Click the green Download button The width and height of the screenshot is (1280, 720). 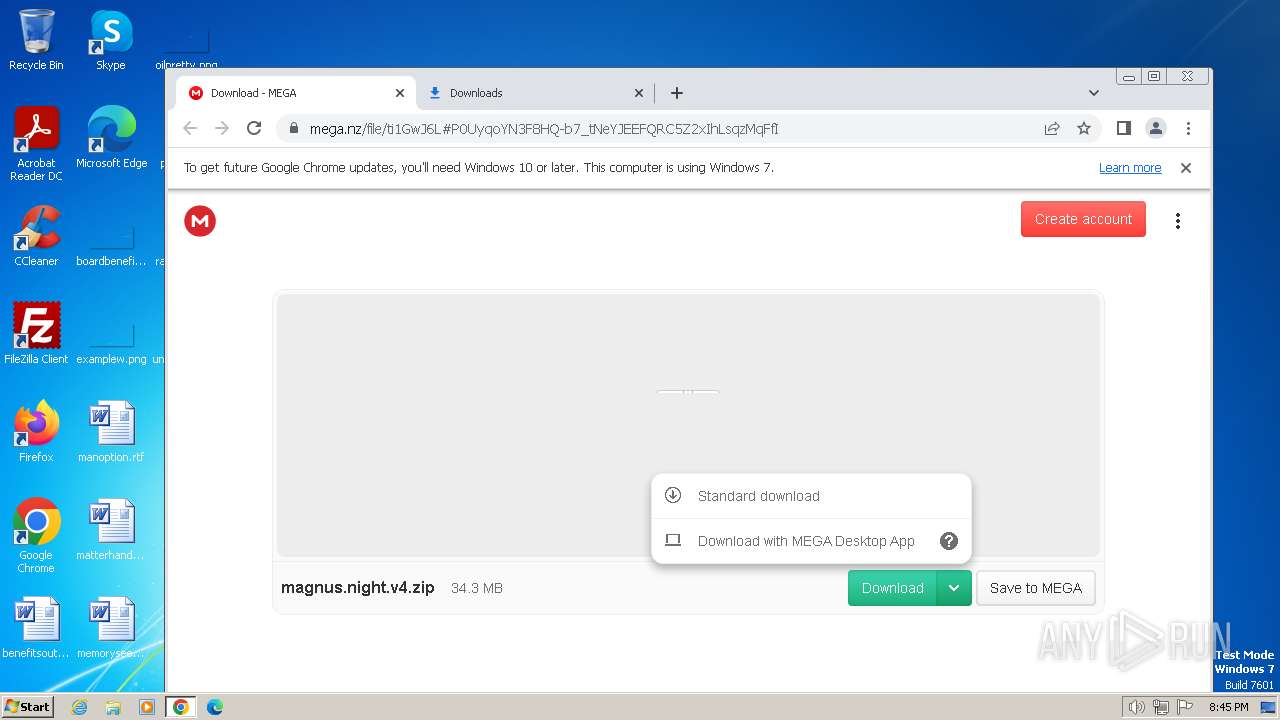[892, 588]
